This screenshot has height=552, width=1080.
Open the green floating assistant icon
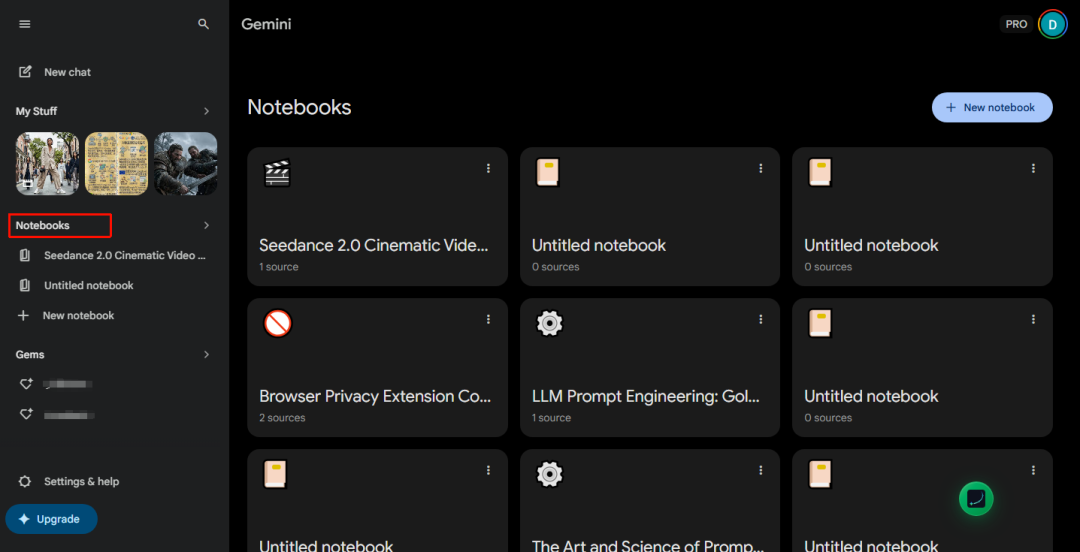pos(976,498)
